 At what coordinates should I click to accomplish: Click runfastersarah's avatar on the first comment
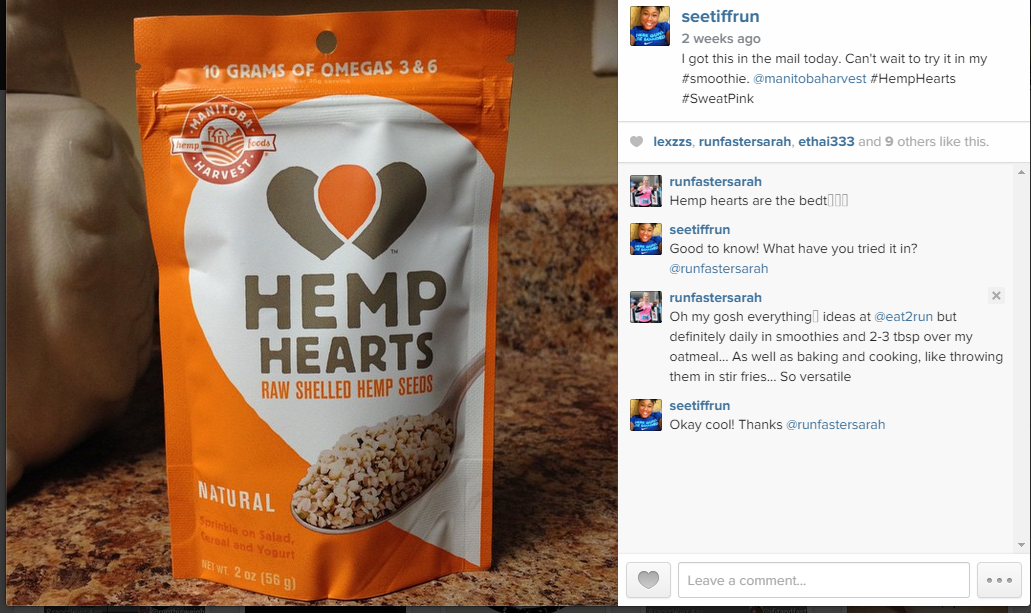click(x=646, y=191)
